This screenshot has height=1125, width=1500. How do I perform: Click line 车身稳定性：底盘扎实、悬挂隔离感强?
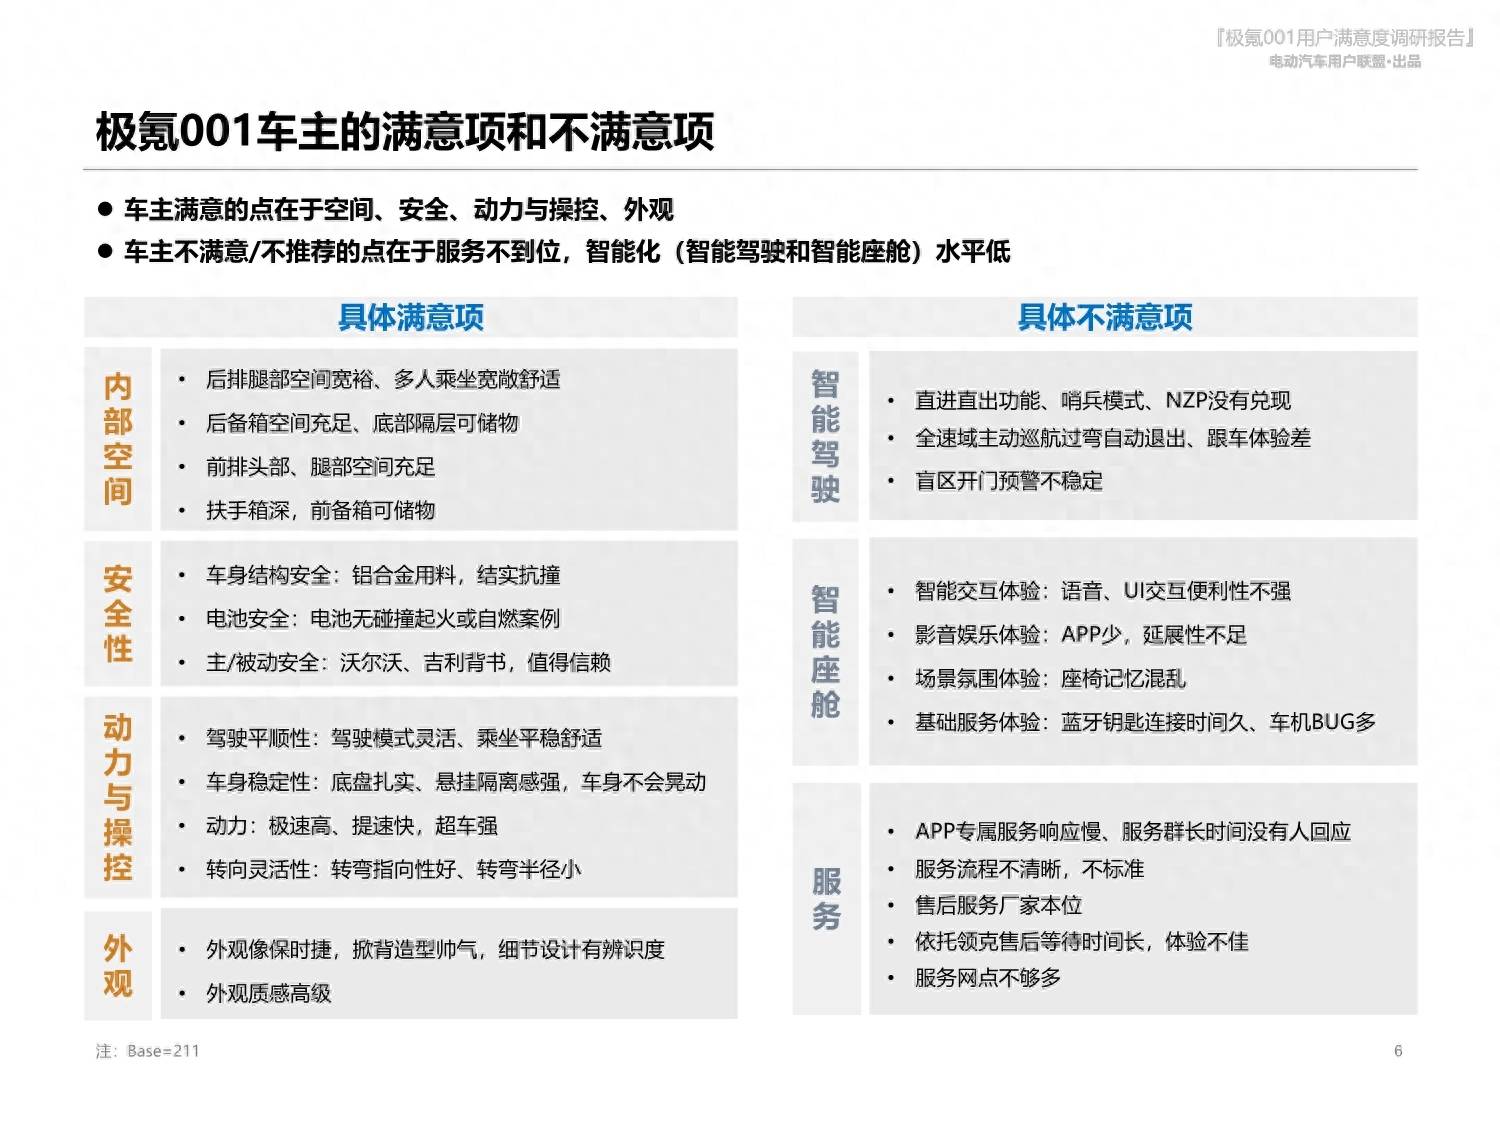[456, 782]
